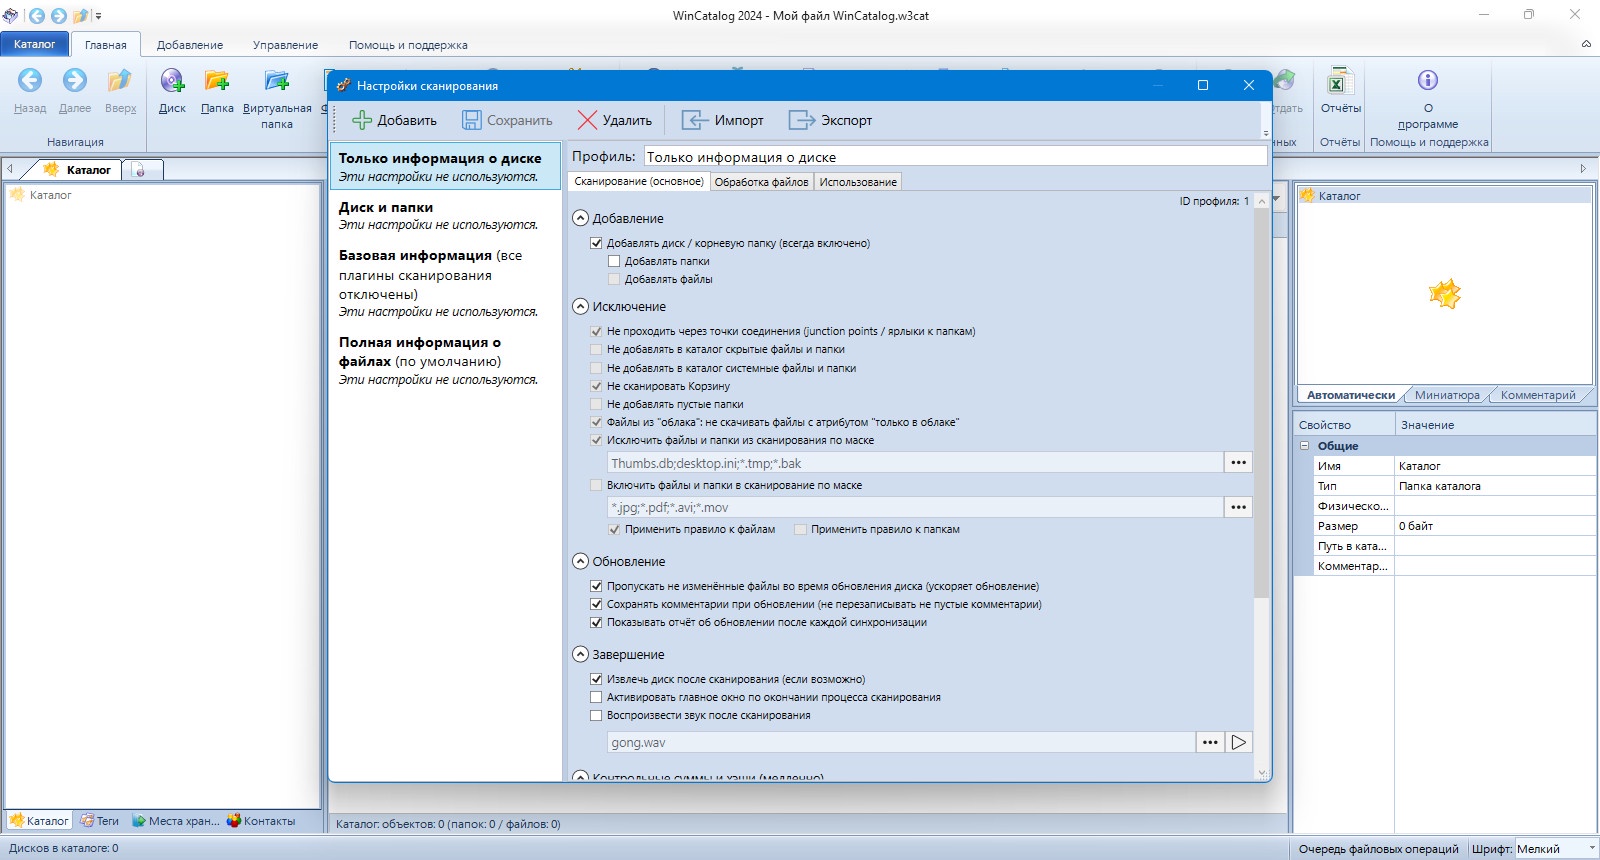The image size is (1600, 860).
Task: Click the Delete profile red X icon
Action: pos(588,120)
